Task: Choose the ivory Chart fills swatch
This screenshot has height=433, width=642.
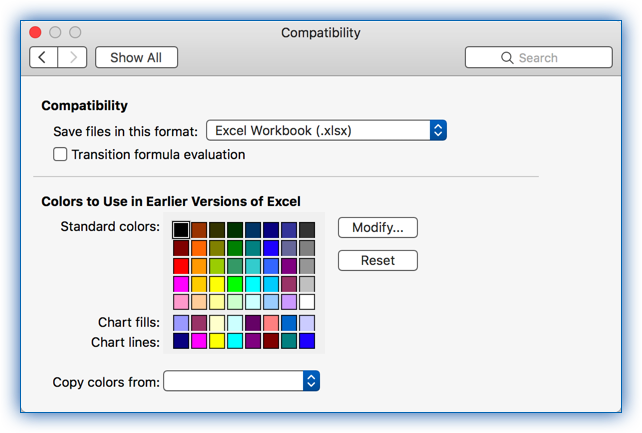Action: 217,323
